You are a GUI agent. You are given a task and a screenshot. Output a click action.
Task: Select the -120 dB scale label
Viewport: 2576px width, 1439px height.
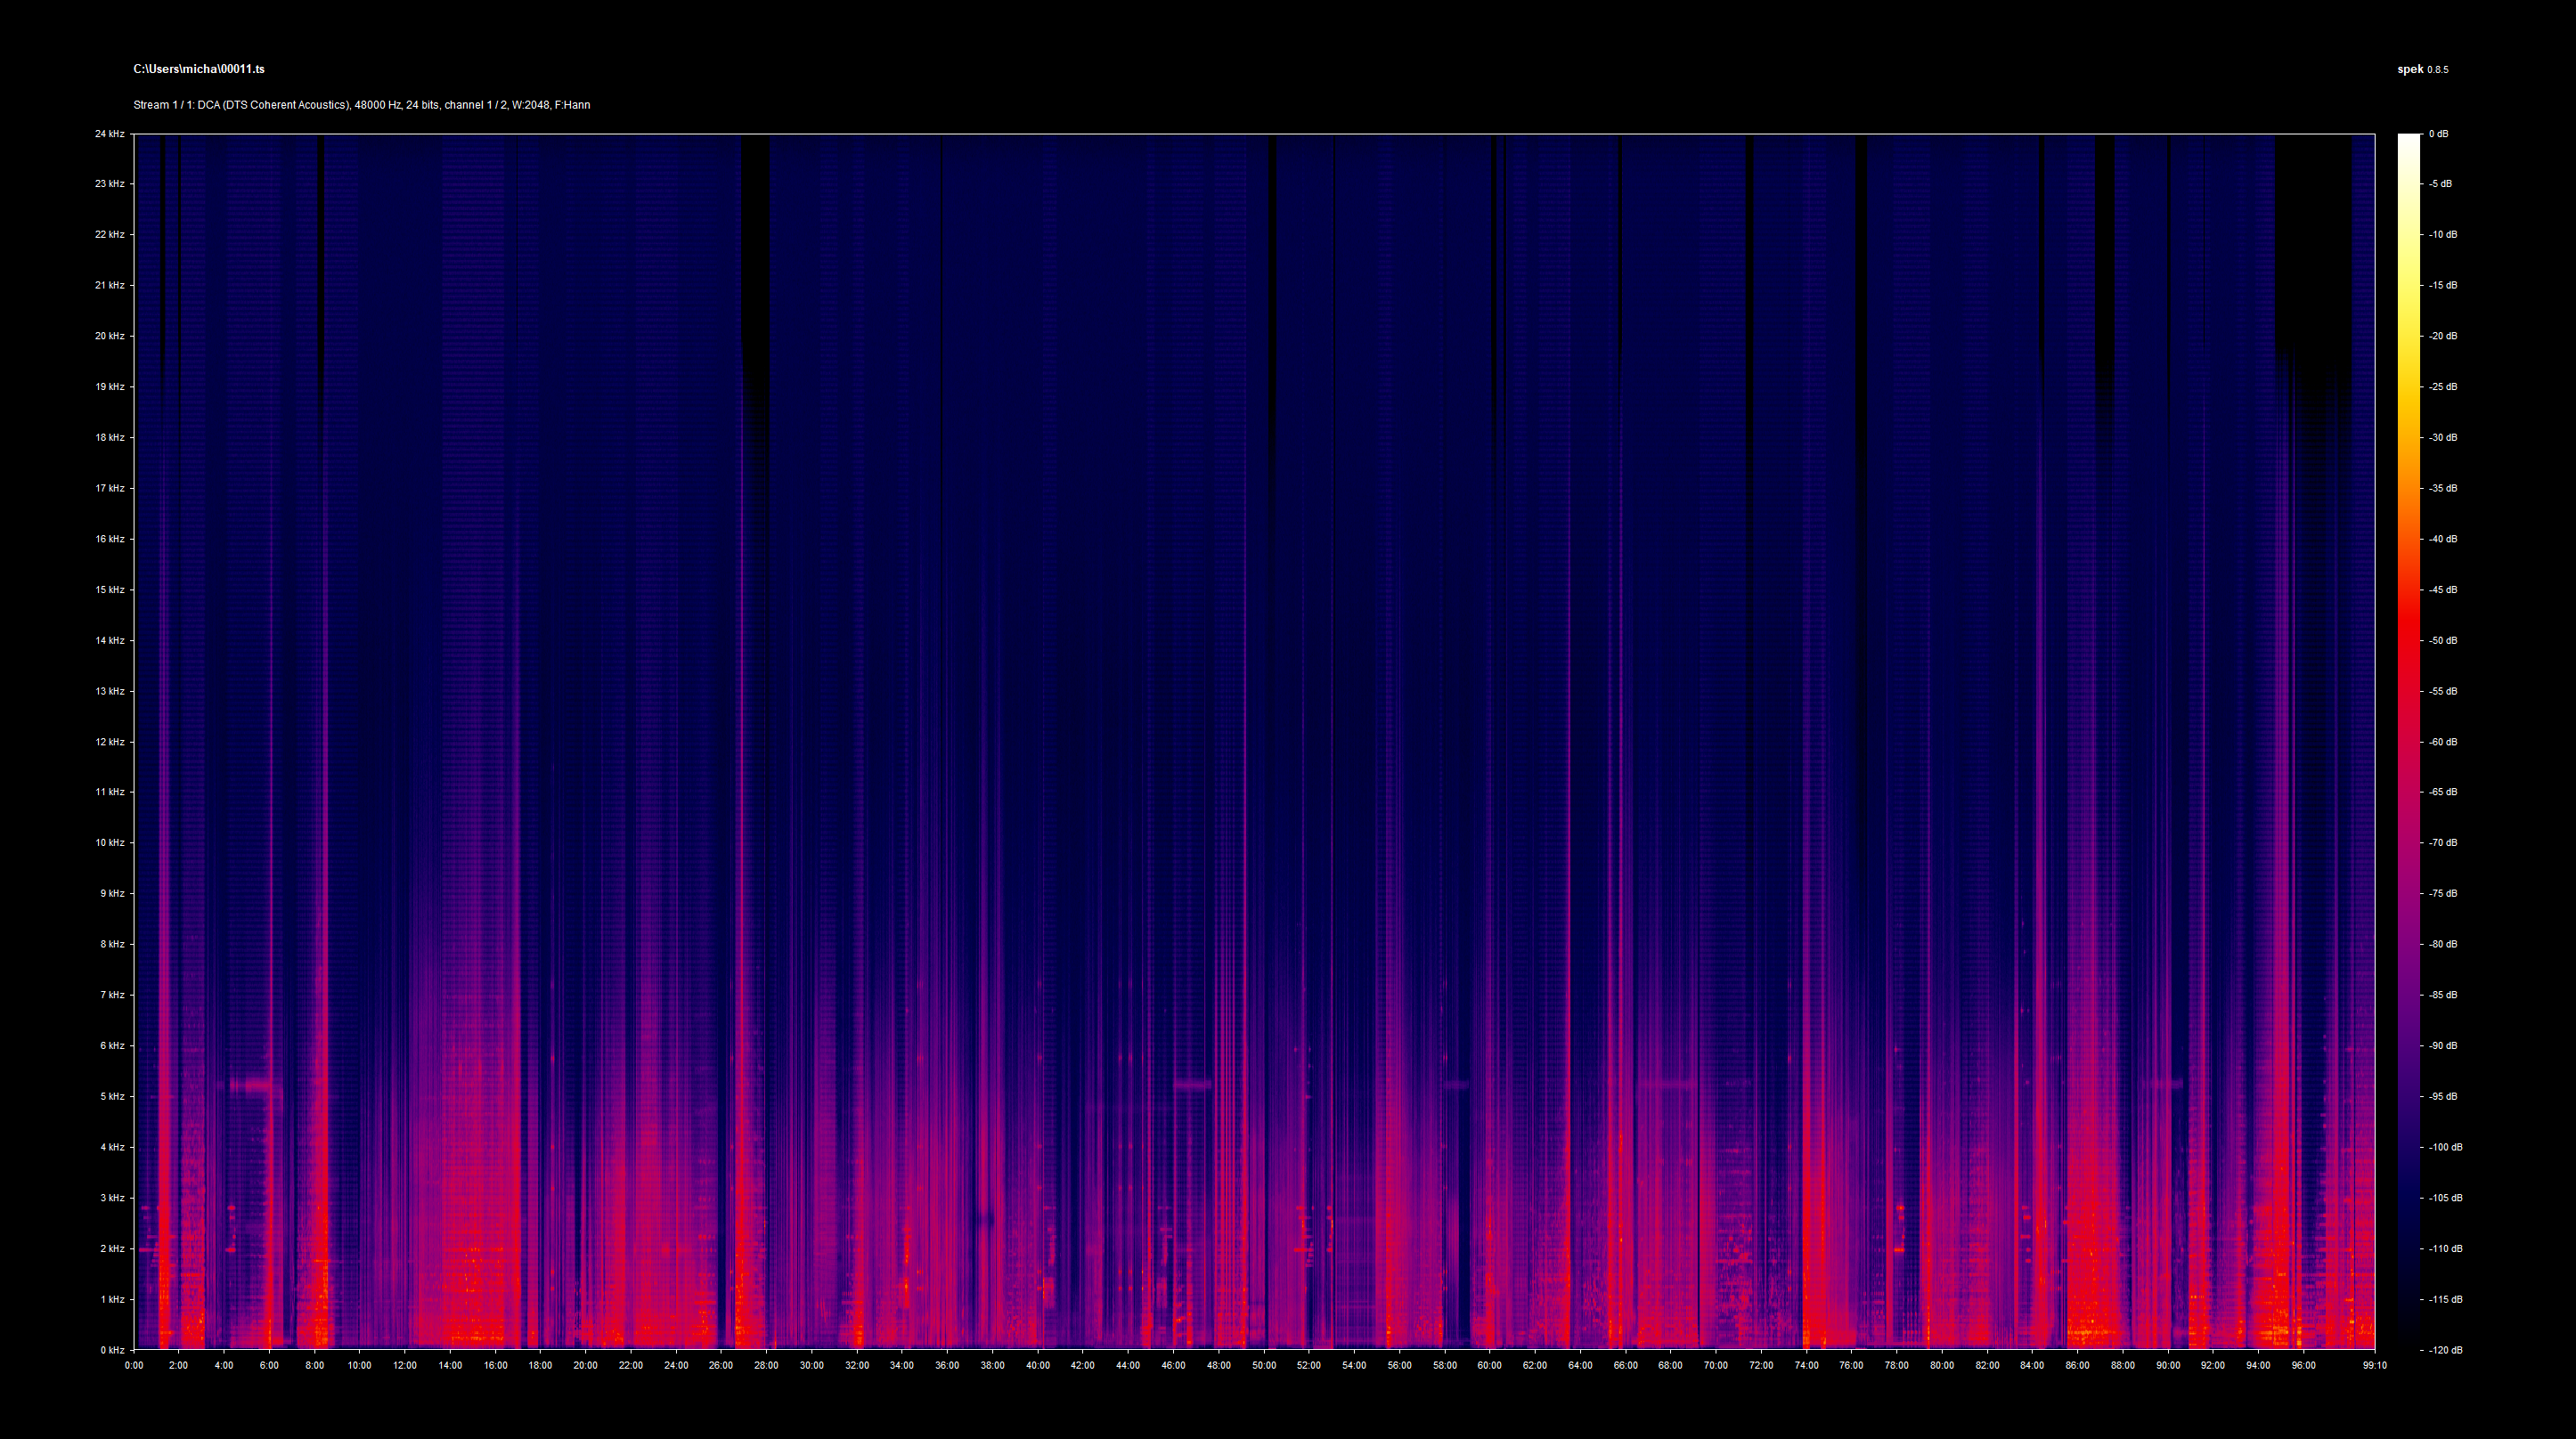[2444, 1350]
